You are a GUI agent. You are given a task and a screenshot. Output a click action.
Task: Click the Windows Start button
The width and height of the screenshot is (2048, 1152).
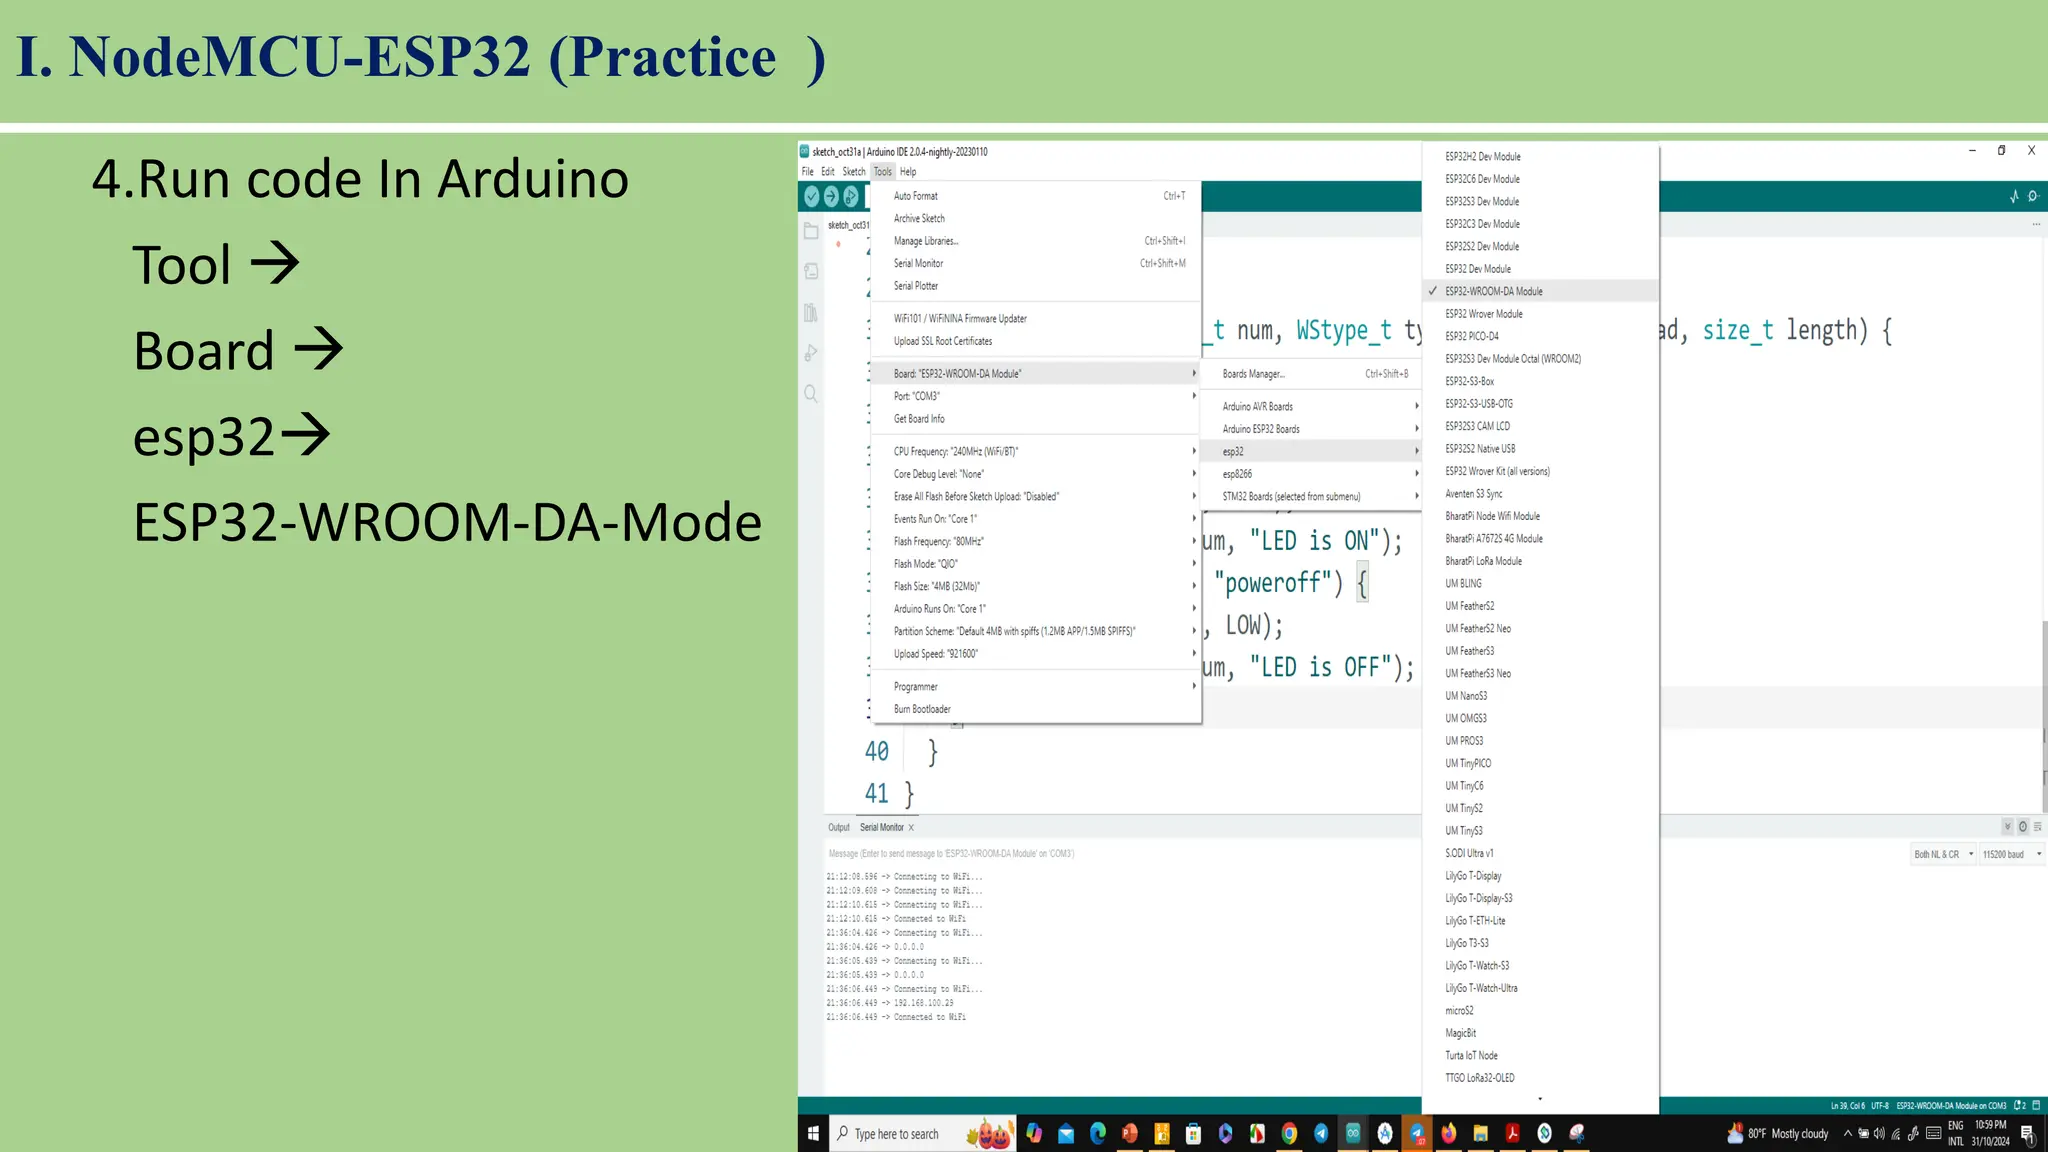813,1133
